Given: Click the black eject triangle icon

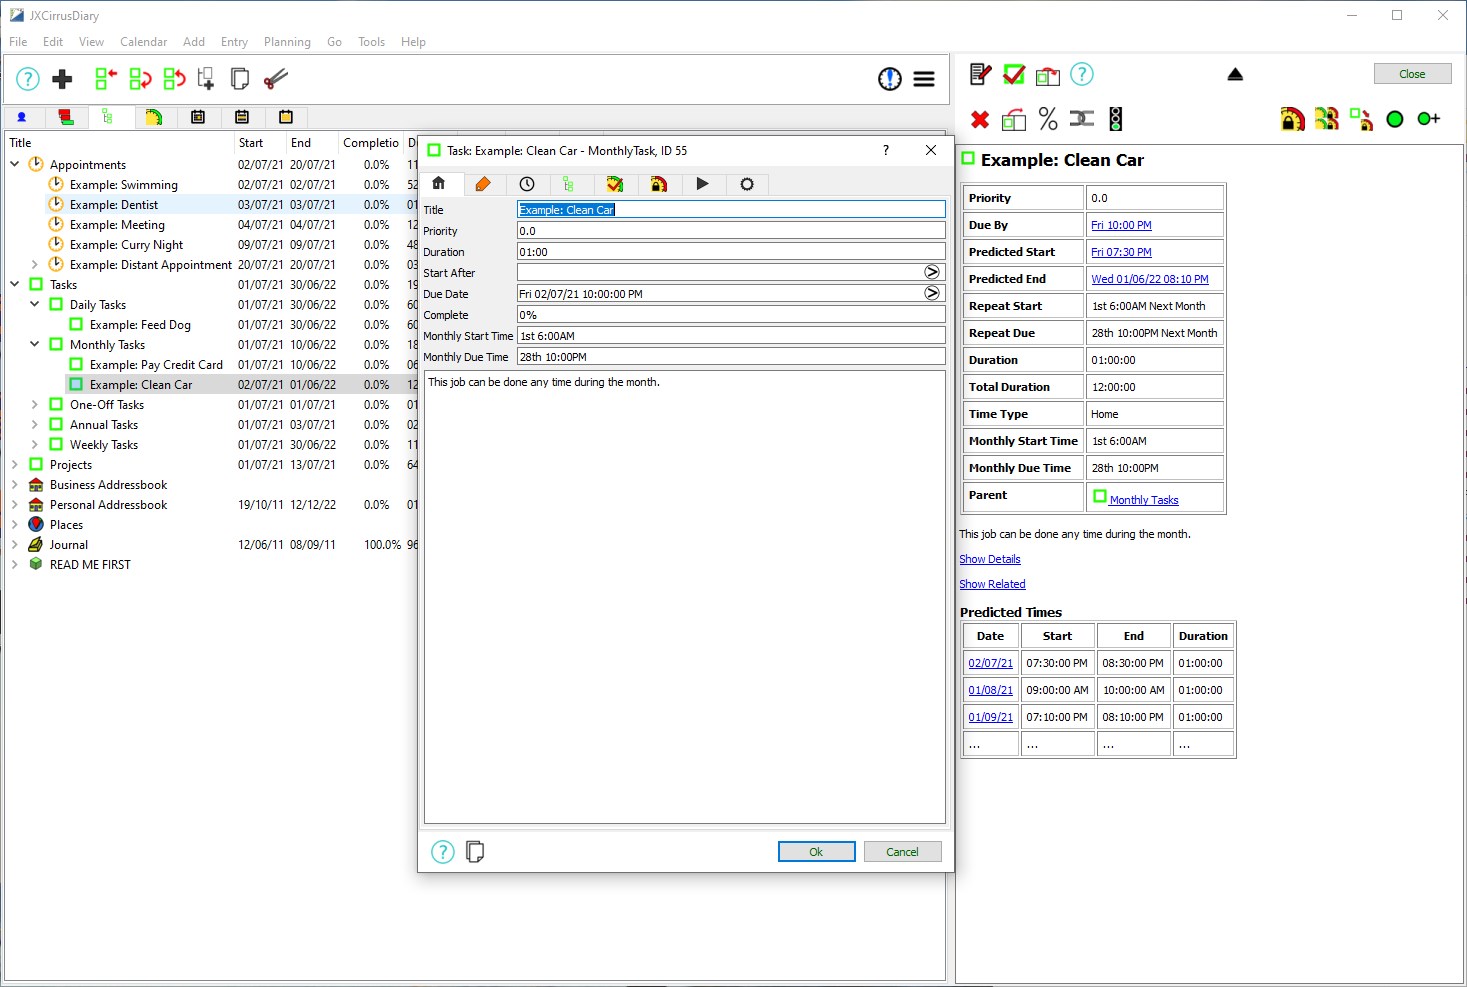Looking at the screenshot, I should coord(1235,75).
